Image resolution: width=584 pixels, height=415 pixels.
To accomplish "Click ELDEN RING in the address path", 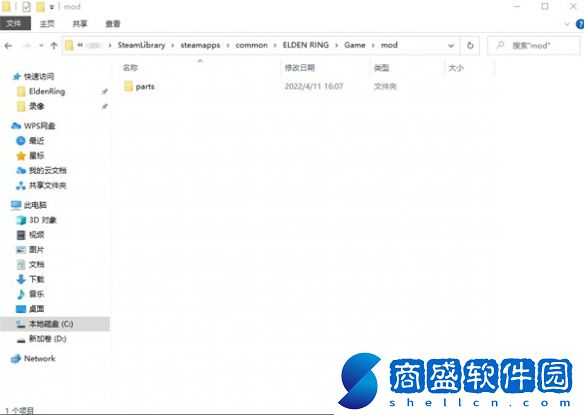I will tap(305, 45).
